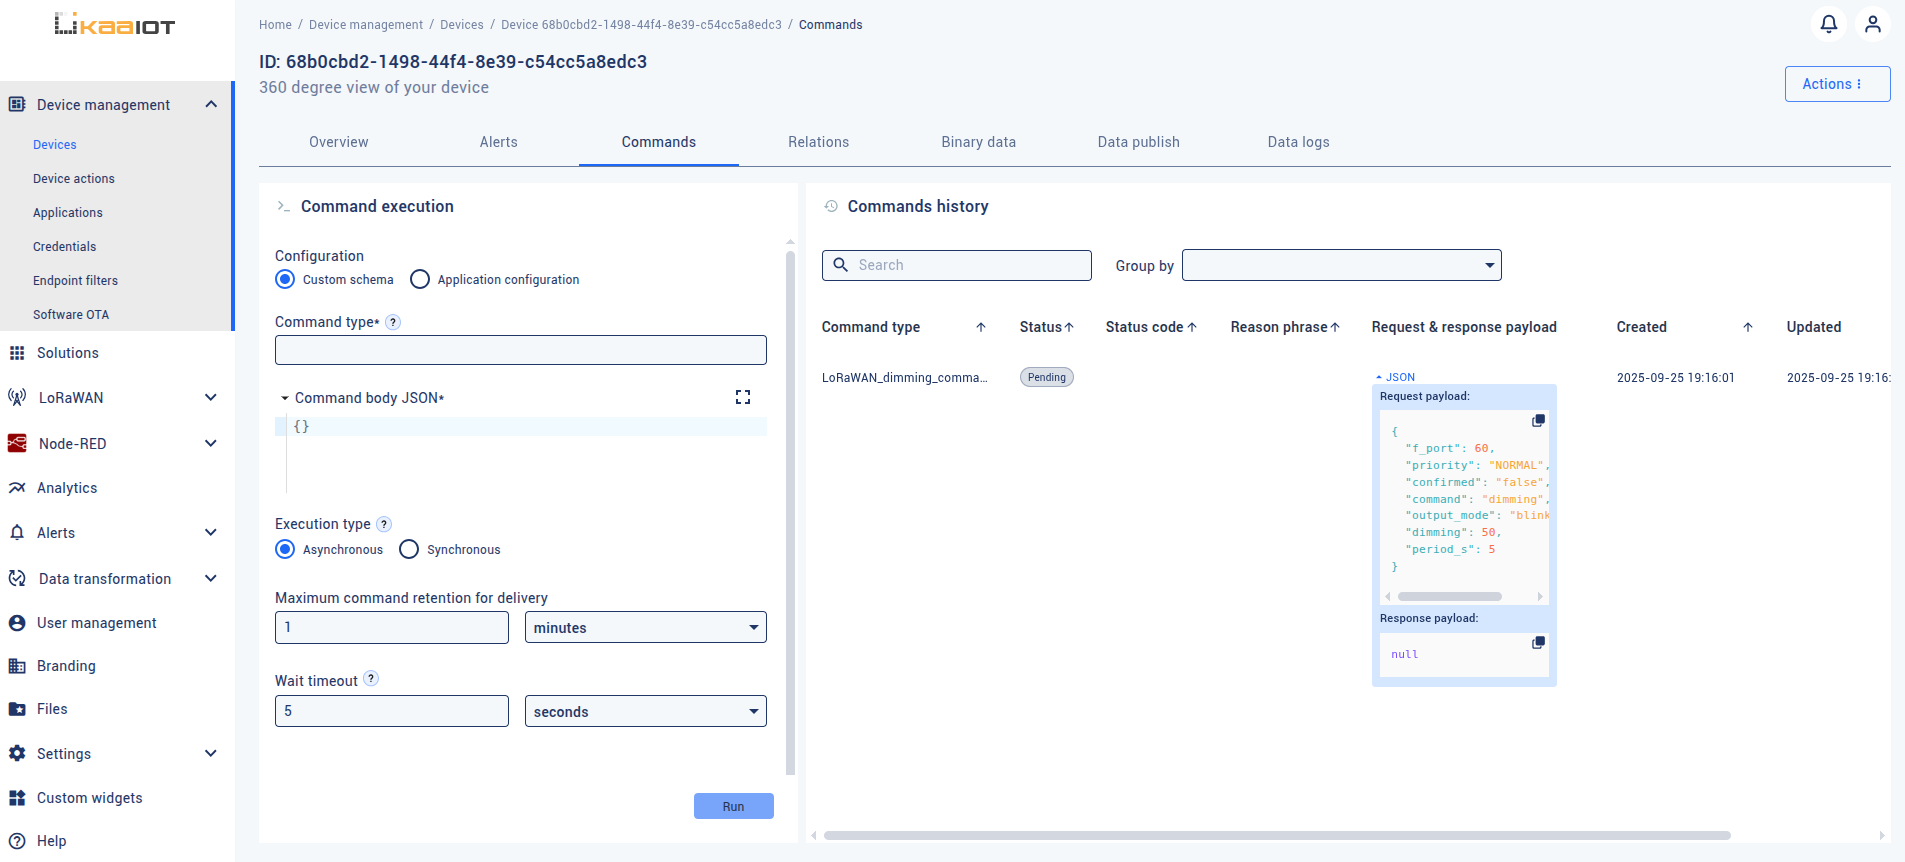Copy the request payload JSON
This screenshot has width=1905, height=862.
[1538, 421]
